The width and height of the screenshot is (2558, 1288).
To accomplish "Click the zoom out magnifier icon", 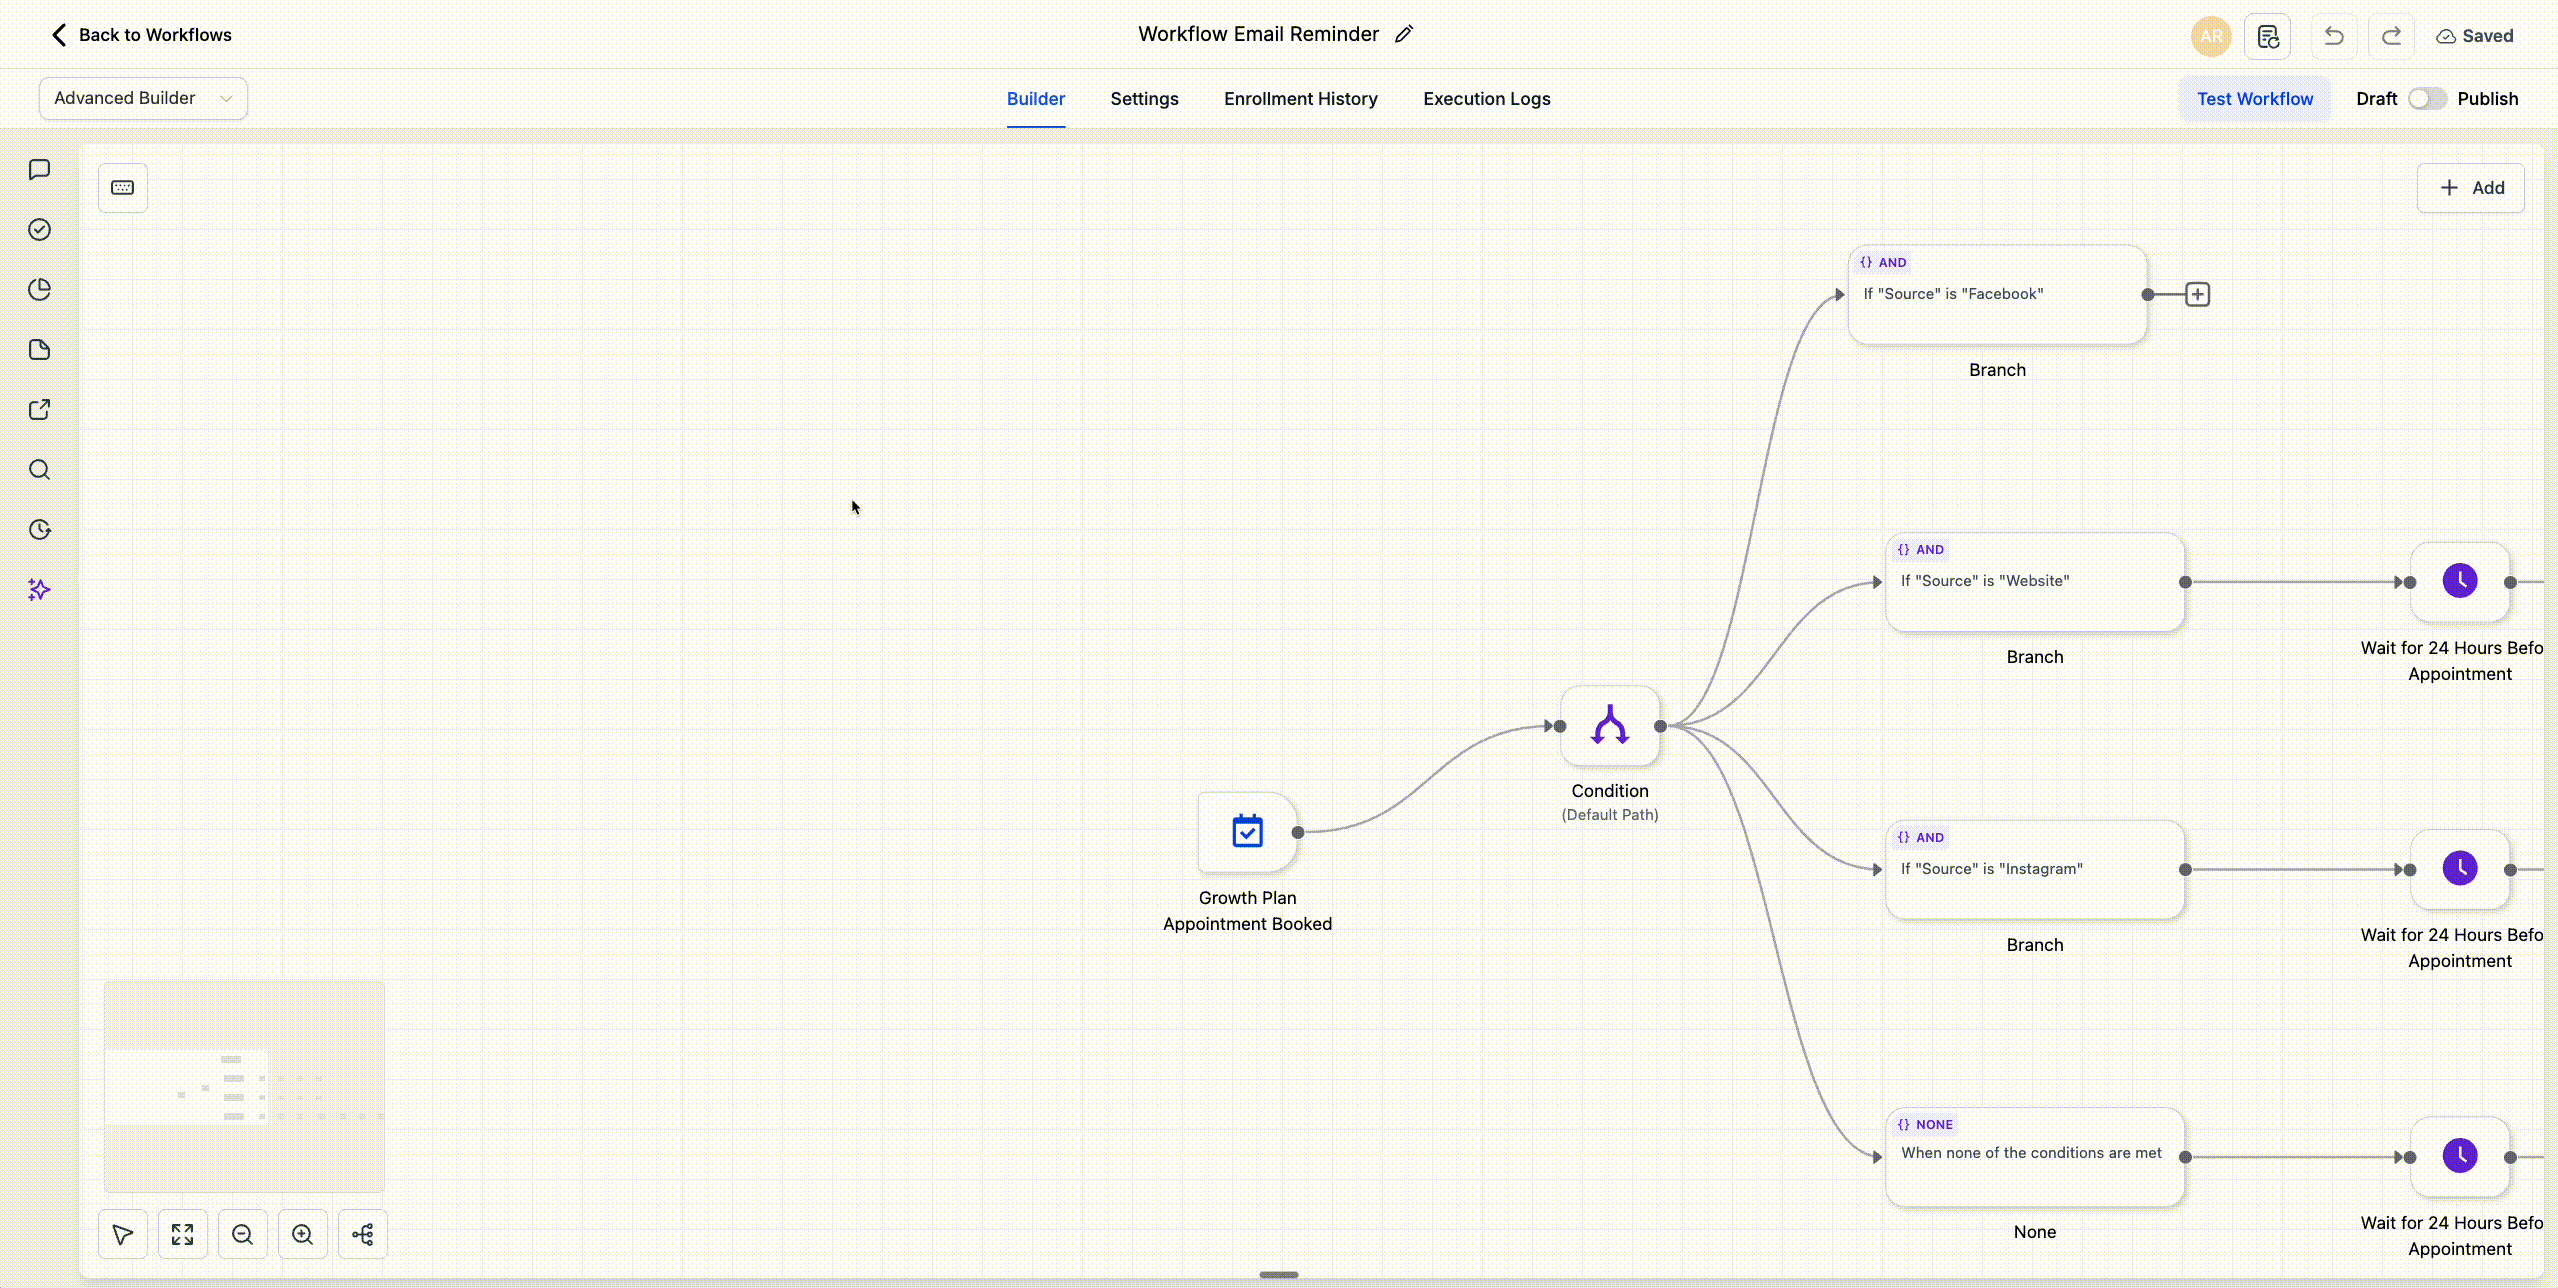I will (242, 1234).
